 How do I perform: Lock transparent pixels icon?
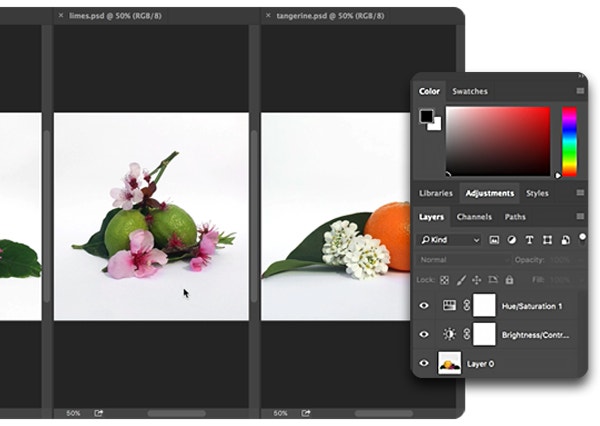click(x=444, y=280)
